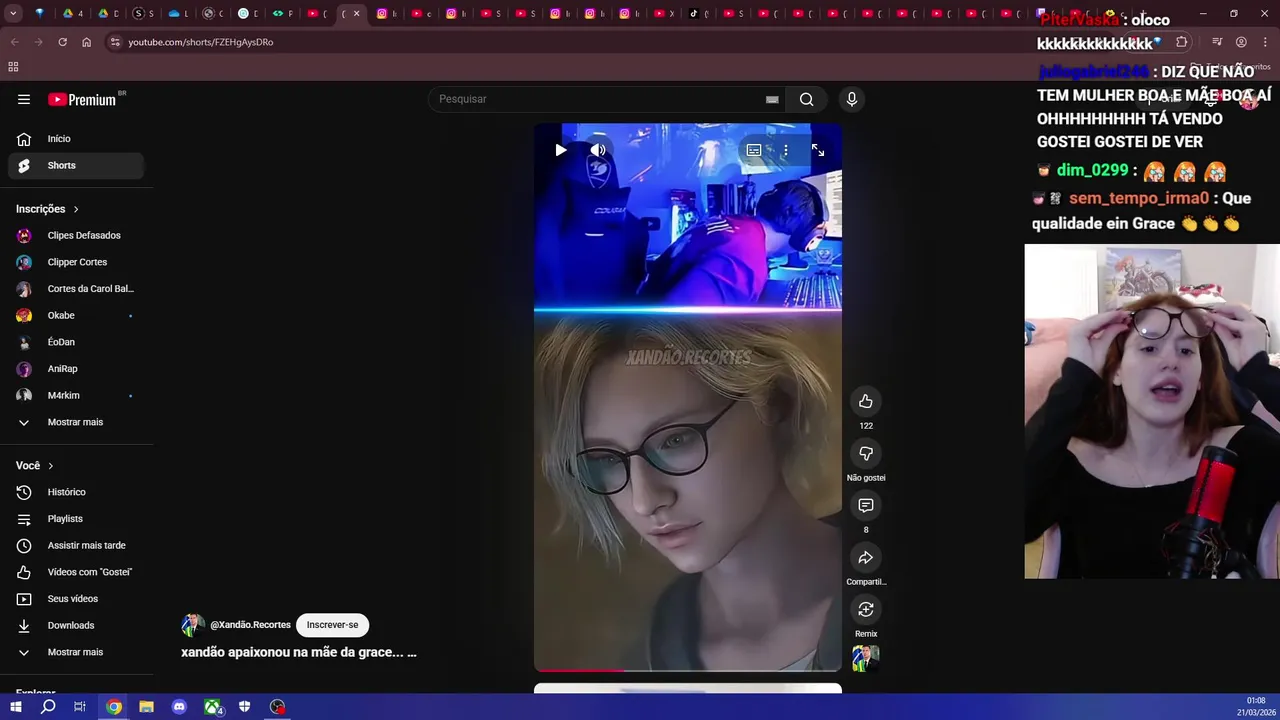Expand the Short description ellipsis
Screen dimensions: 1280x720
click(412, 652)
